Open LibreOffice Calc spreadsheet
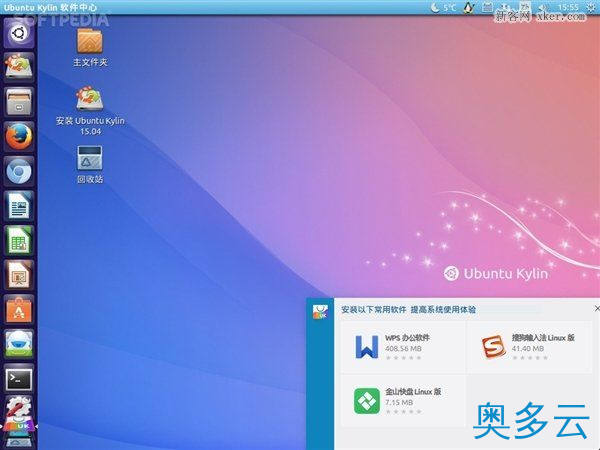This screenshot has width=600, height=450. [x=18, y=240]
